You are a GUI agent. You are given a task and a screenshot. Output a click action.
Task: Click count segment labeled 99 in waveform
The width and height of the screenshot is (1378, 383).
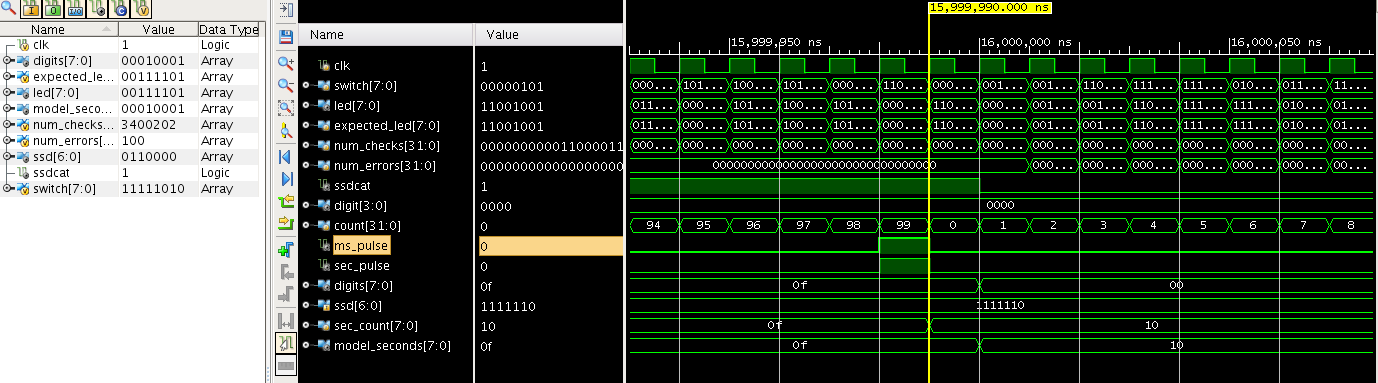904,225
